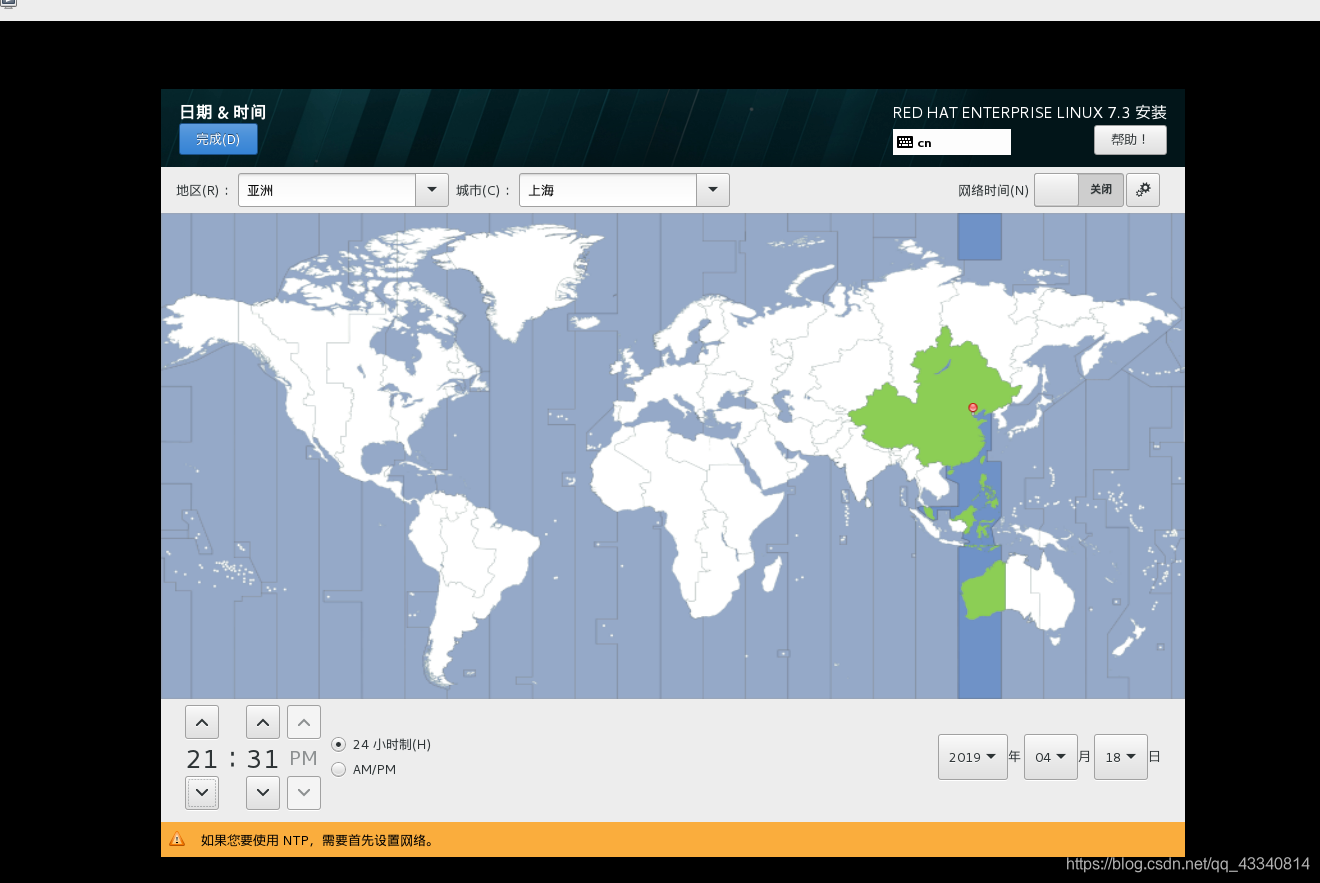Click the 亚洲 region combo field

tap(327, 190)
